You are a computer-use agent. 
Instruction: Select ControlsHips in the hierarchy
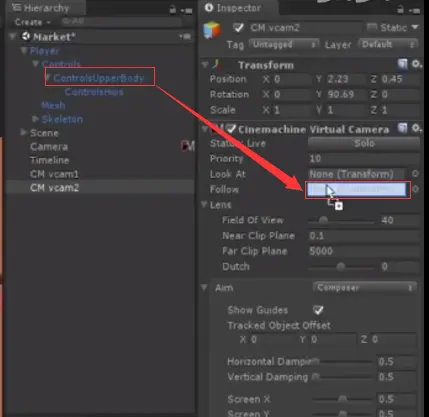(x=94, y=92)
